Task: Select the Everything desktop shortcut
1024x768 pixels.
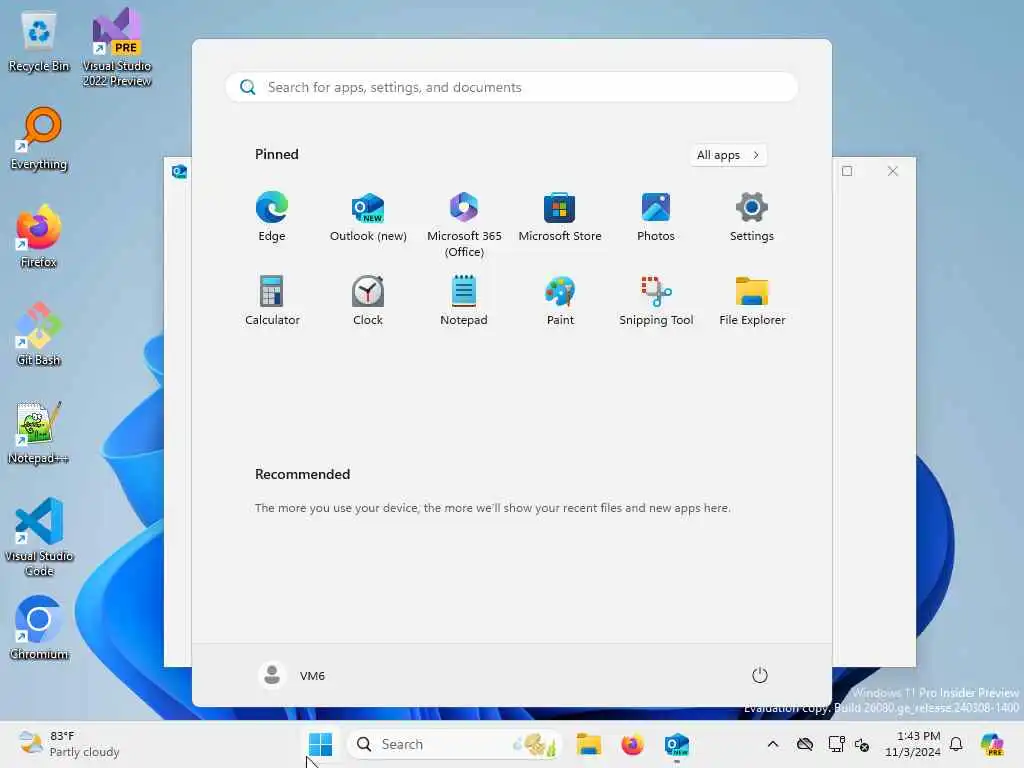Action: tap(39, 139)
